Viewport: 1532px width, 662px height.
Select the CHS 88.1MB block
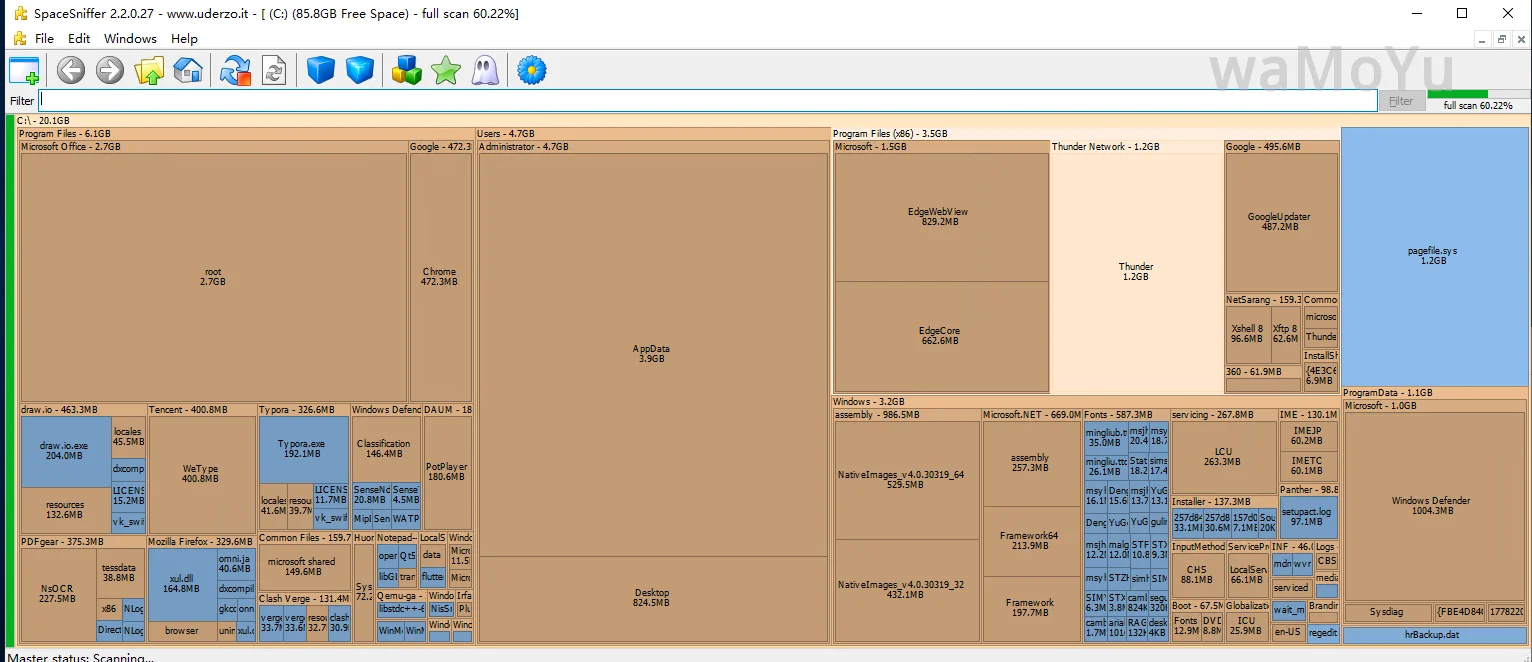coord(1197,574)
